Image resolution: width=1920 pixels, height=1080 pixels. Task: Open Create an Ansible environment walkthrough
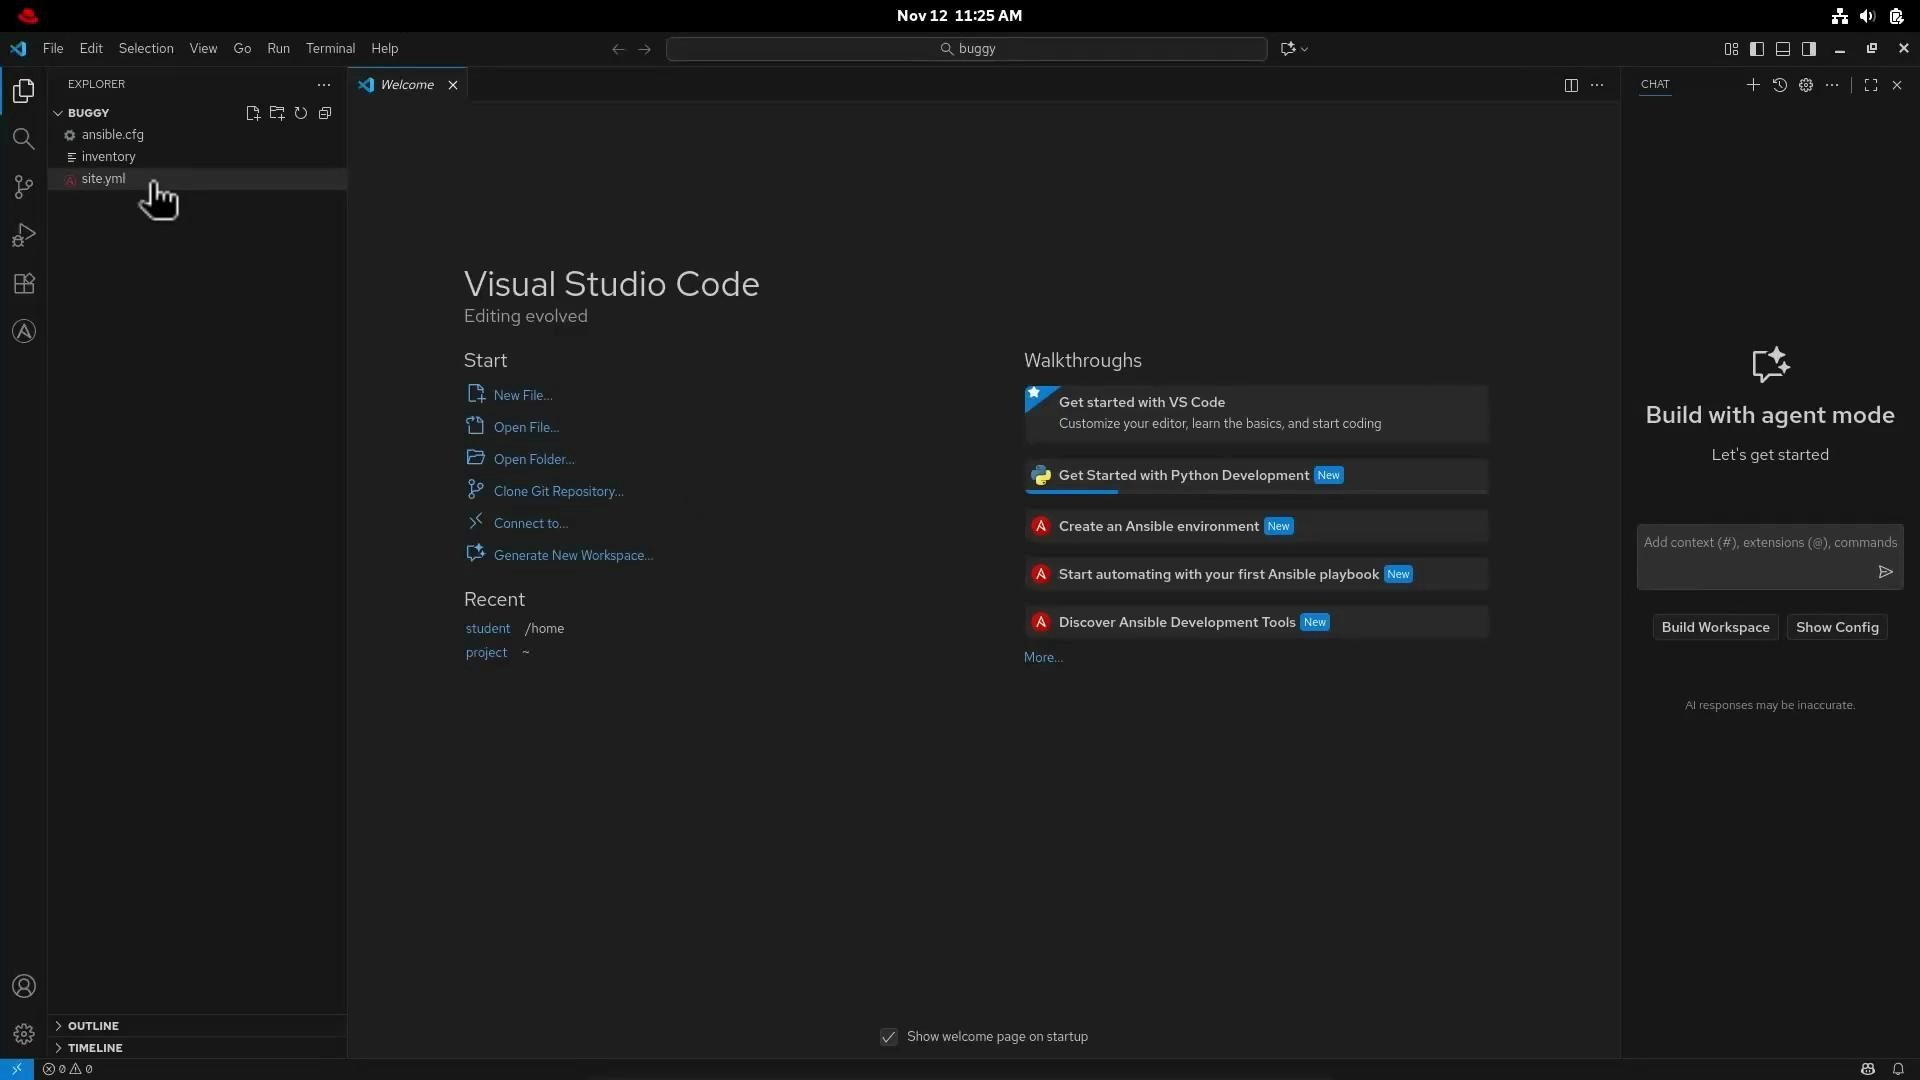1256,527
